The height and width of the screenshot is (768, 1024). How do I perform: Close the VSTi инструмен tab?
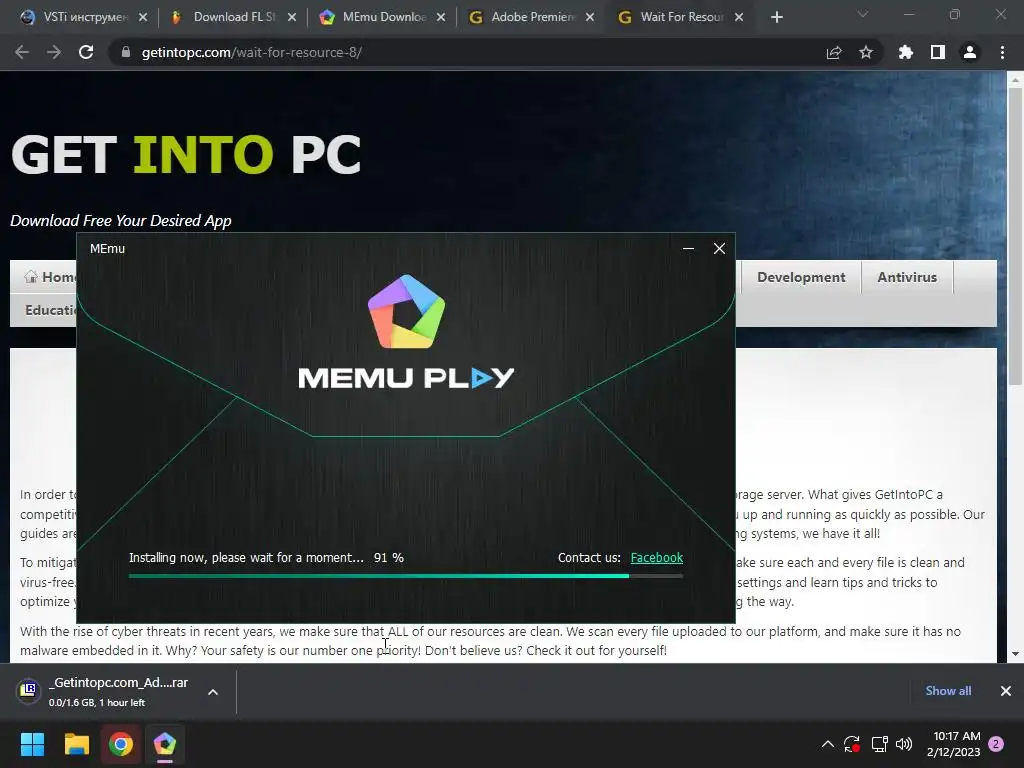143,17
